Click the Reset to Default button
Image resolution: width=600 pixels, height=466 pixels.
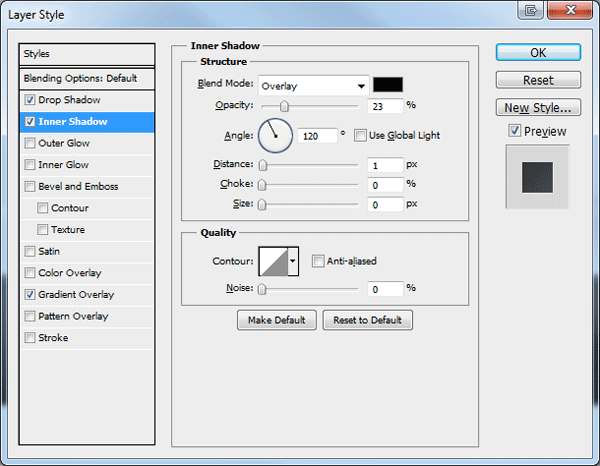pos(368,320)
